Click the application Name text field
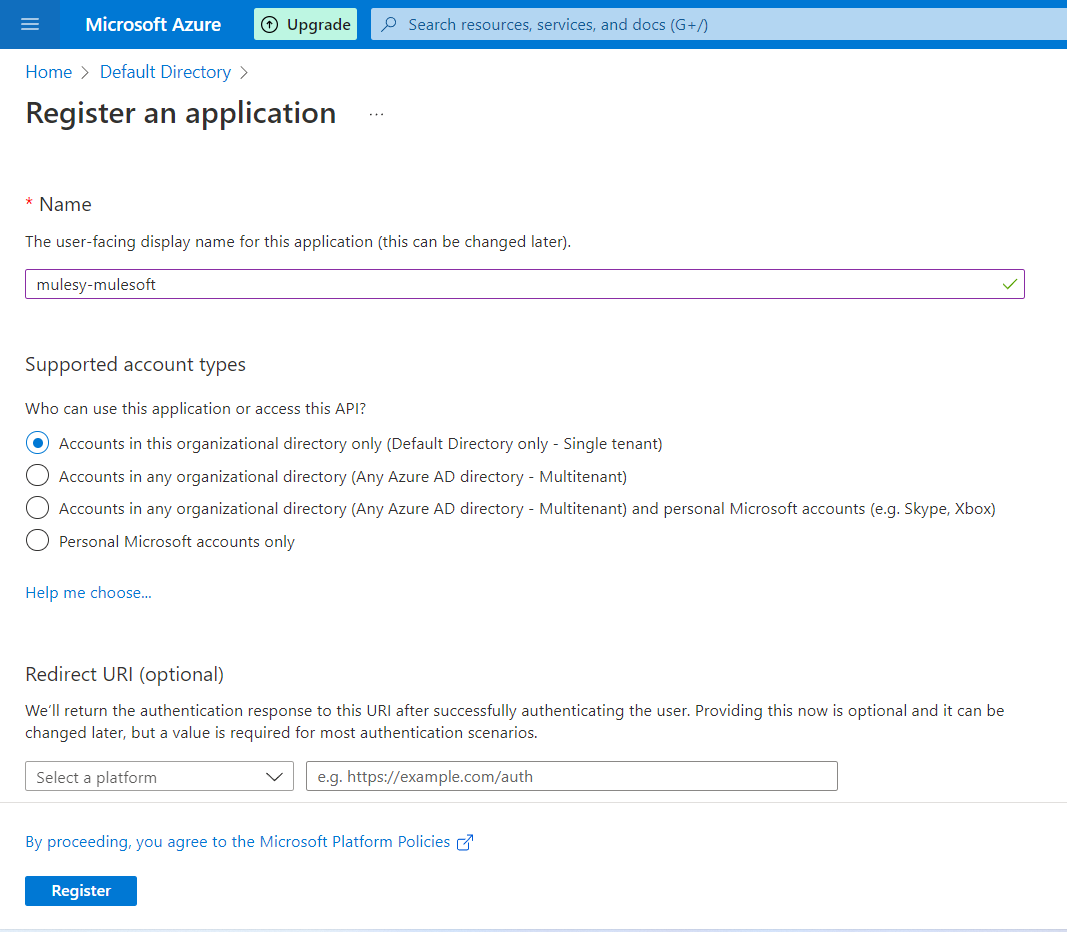The image size is (1067, 932). click(x=510, y=284)
